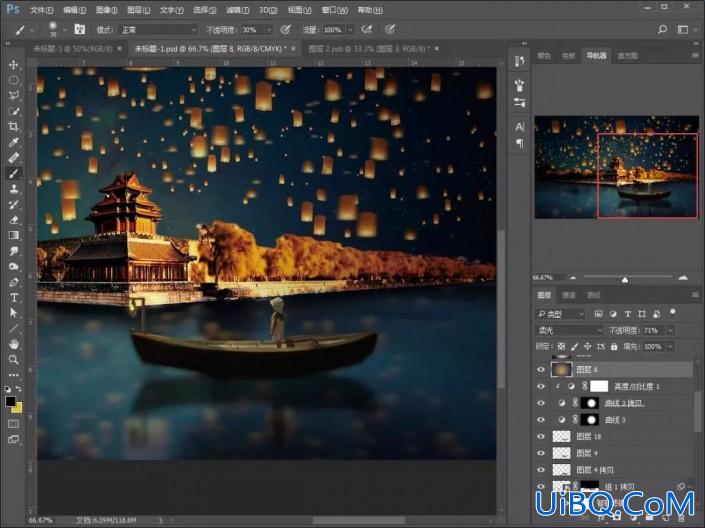Hide the 曲线 3 拷贝 layer
The image size is (705, 528).
[x=540, y=403]
